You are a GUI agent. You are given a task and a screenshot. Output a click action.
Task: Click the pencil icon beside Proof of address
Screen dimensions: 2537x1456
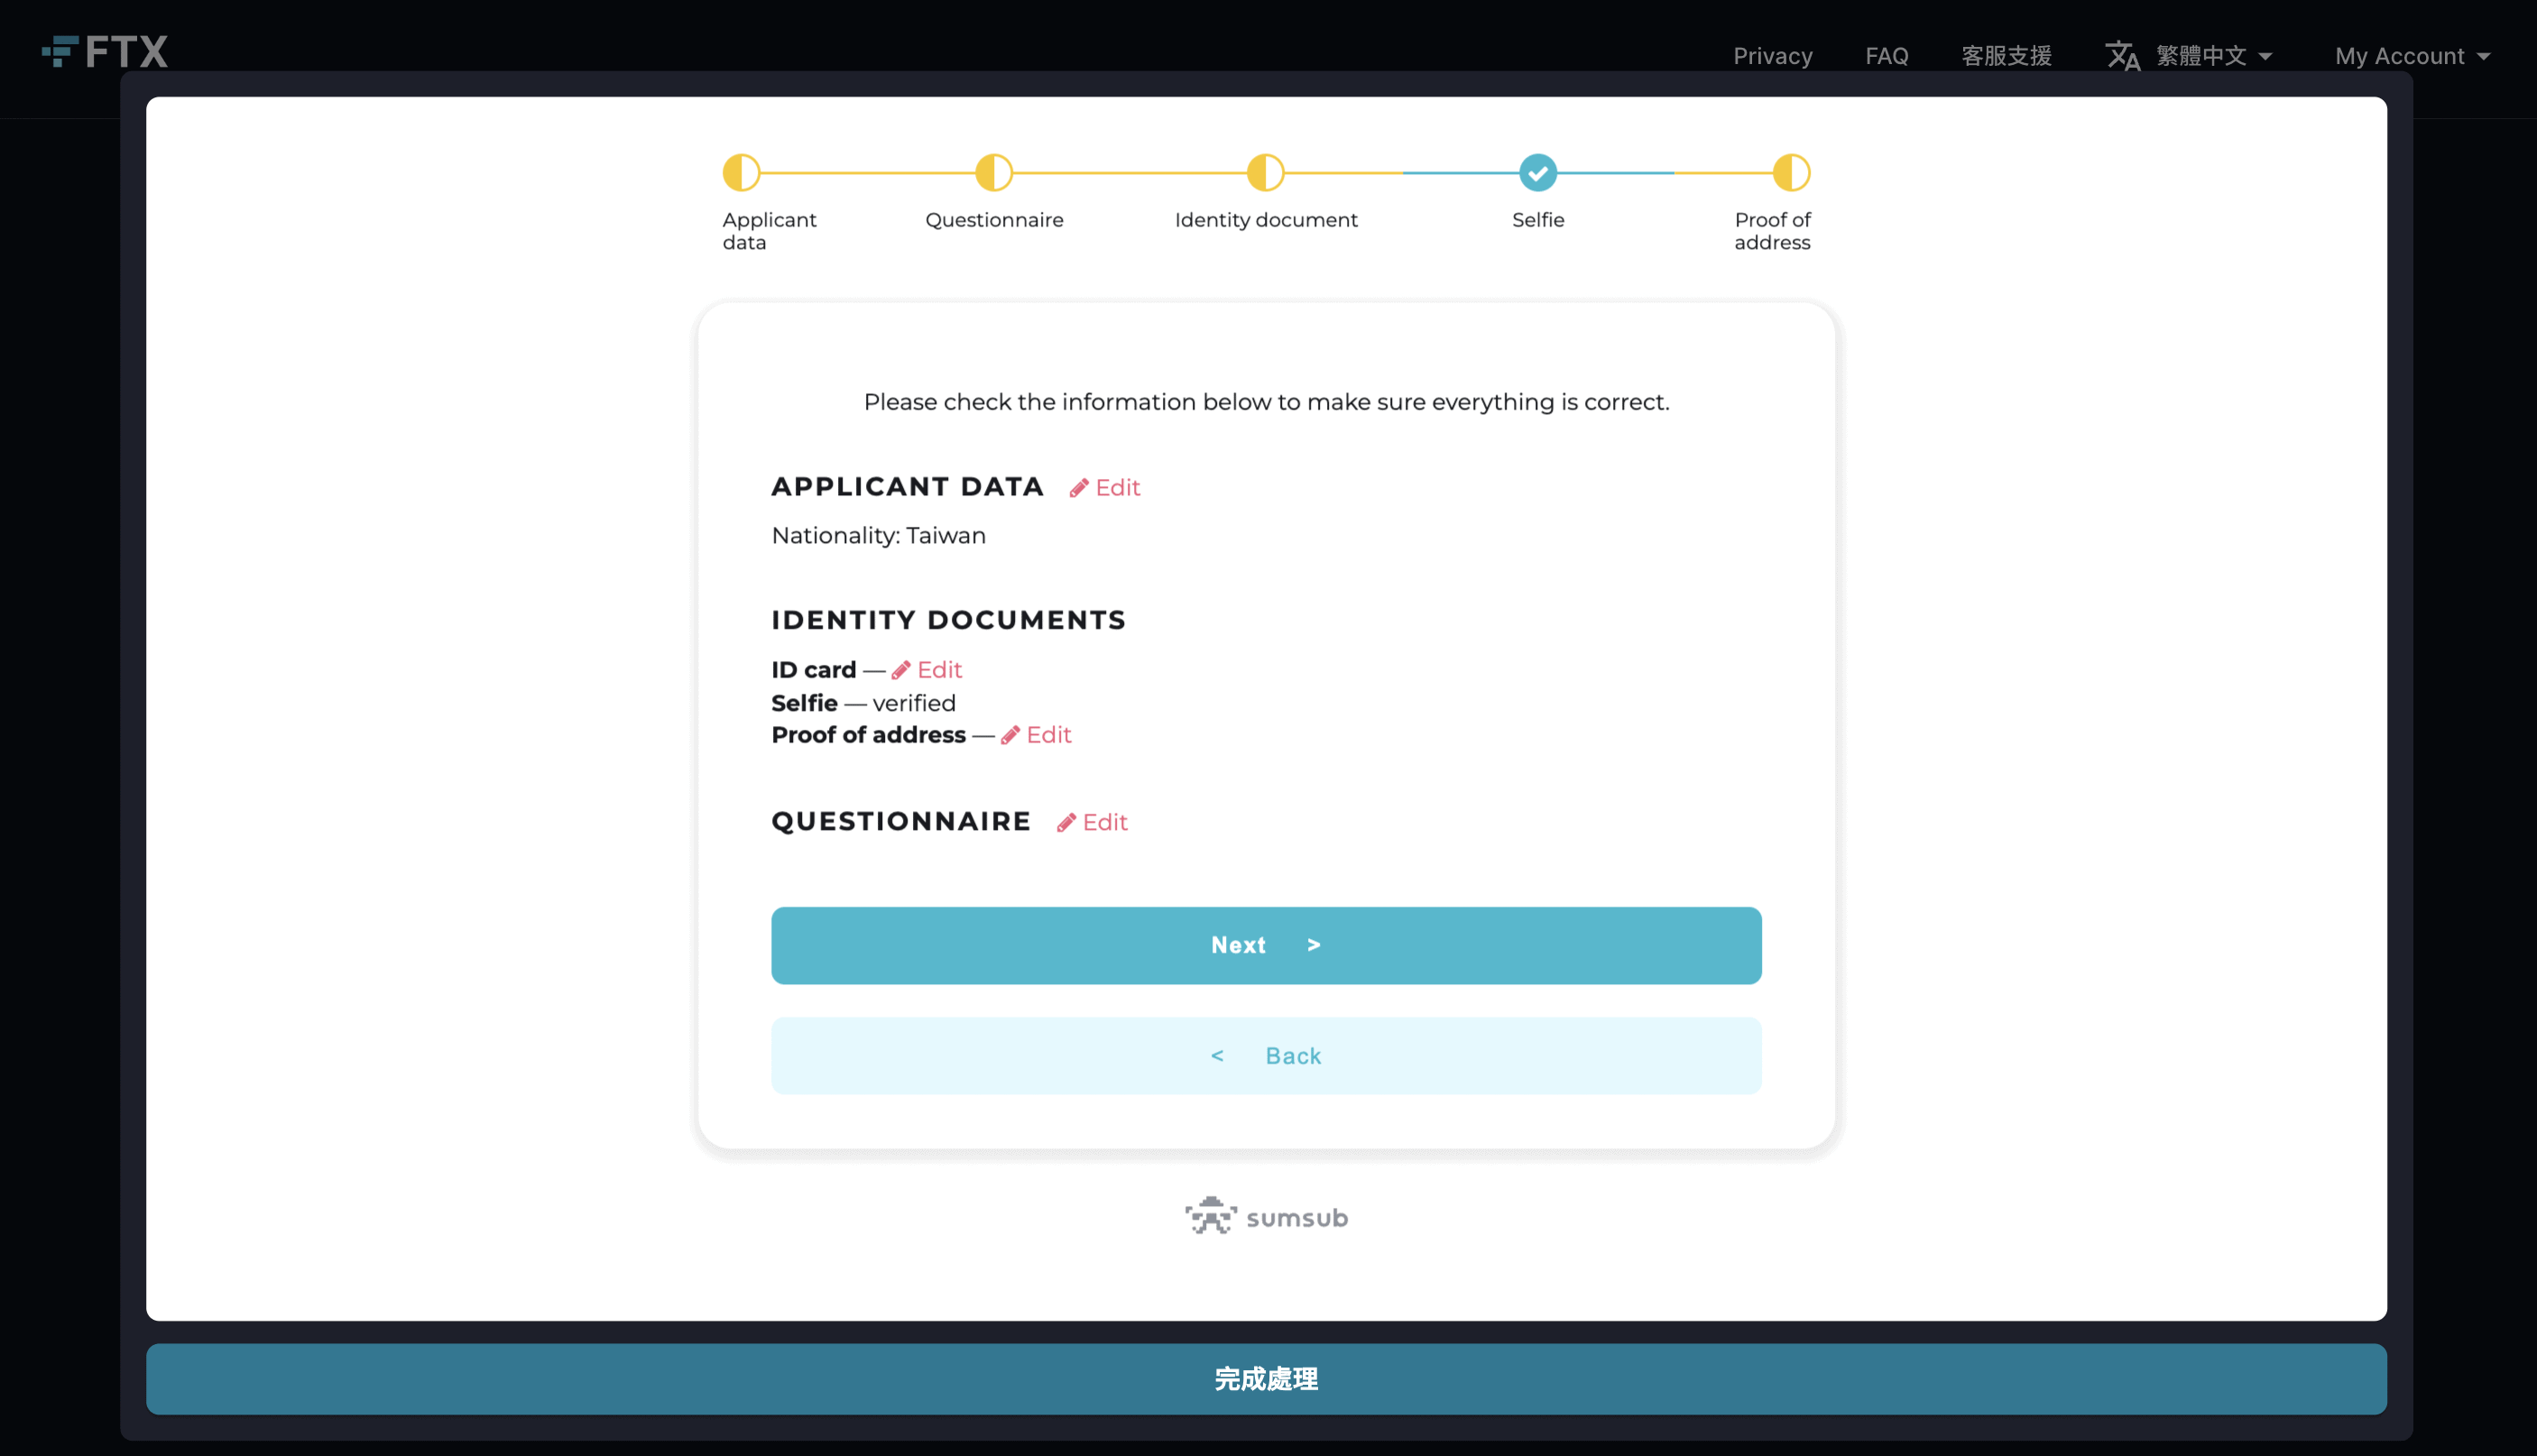tap(1010, 736)
